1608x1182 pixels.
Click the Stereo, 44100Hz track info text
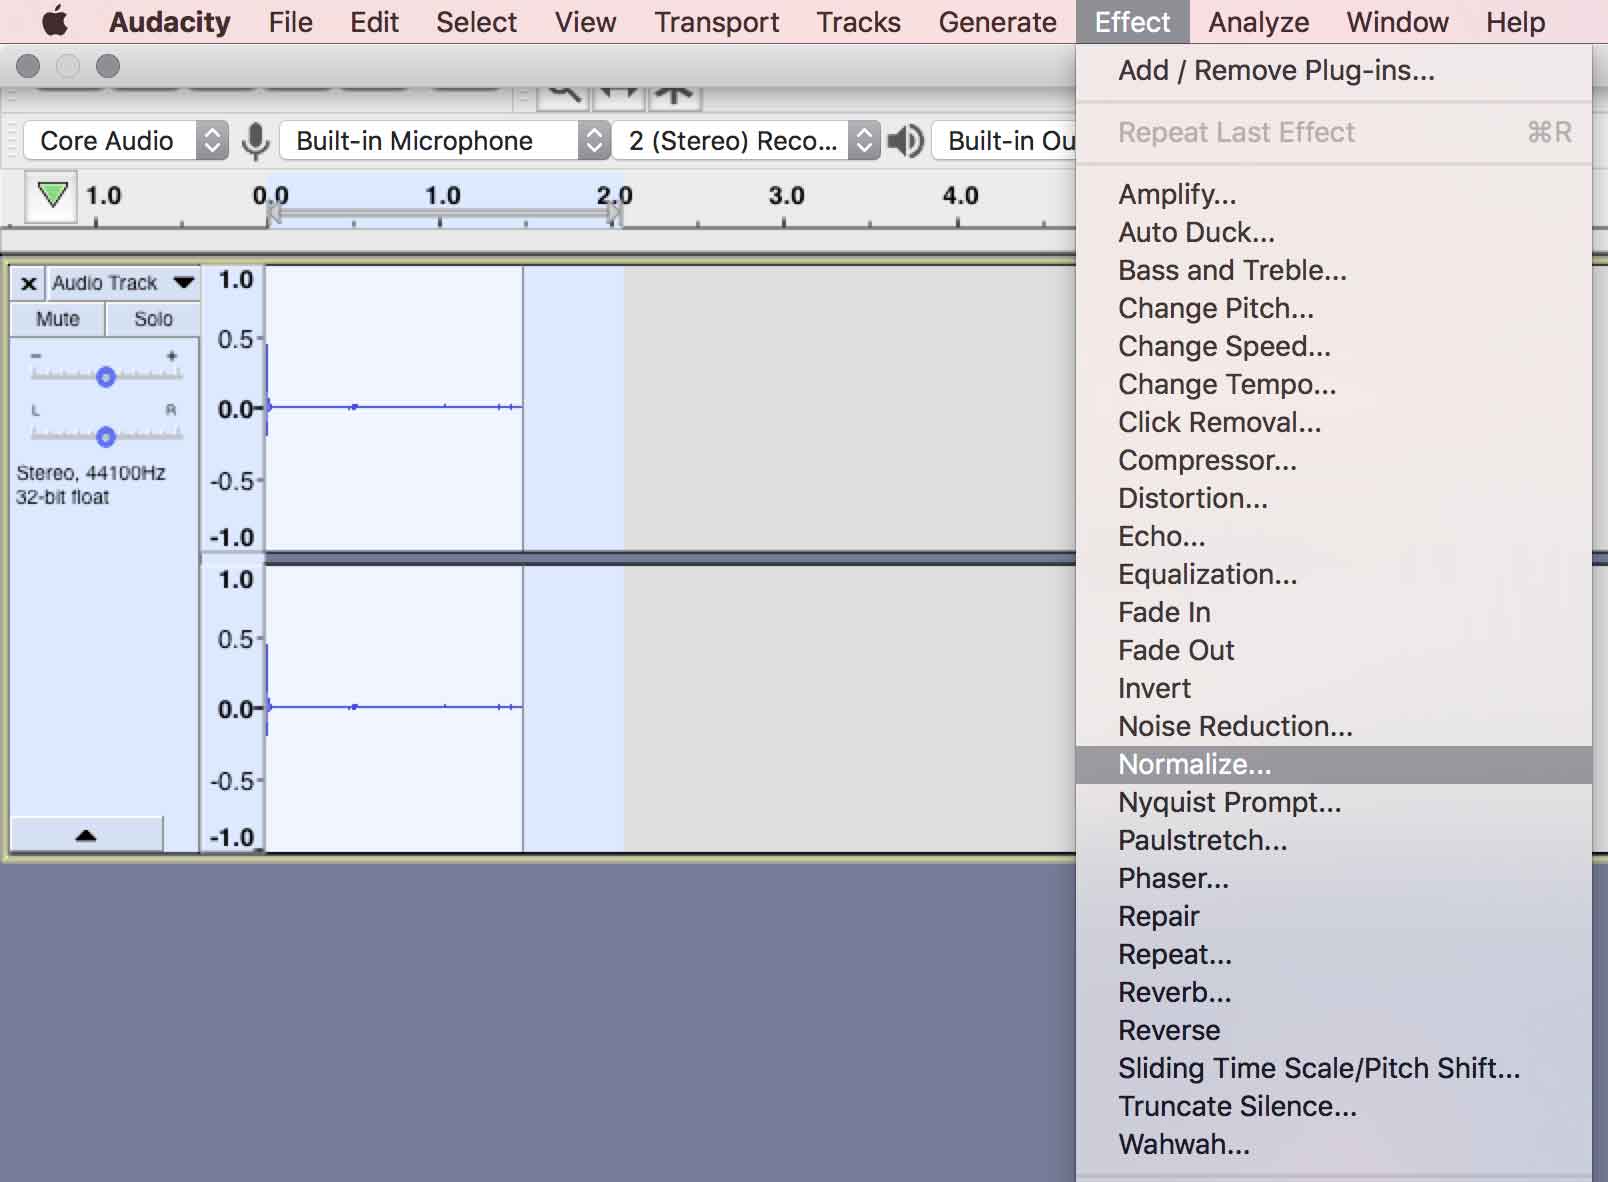90,473
